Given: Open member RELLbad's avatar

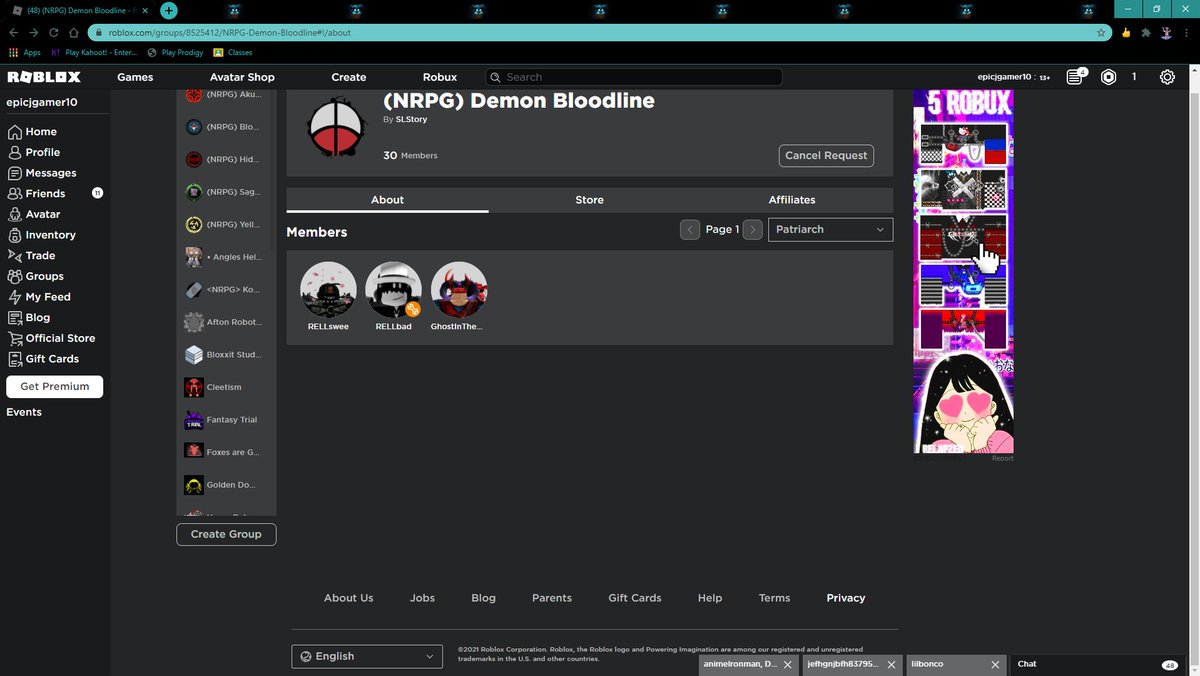Looking at the screenshot, I should click(394, 290).
